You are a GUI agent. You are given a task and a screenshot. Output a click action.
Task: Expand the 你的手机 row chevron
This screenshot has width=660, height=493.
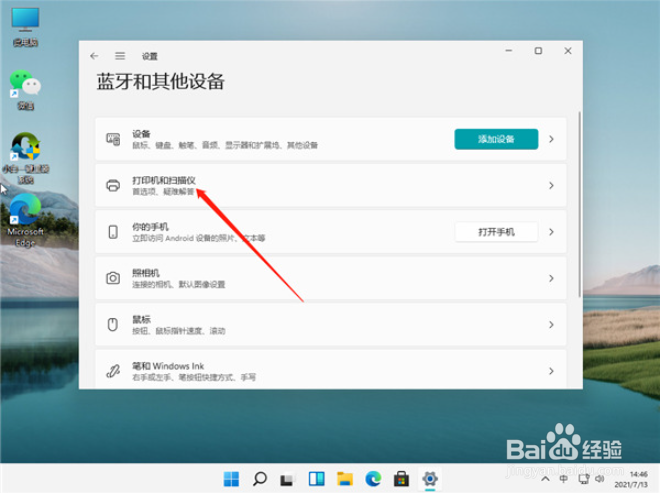(x=551, y=232)
